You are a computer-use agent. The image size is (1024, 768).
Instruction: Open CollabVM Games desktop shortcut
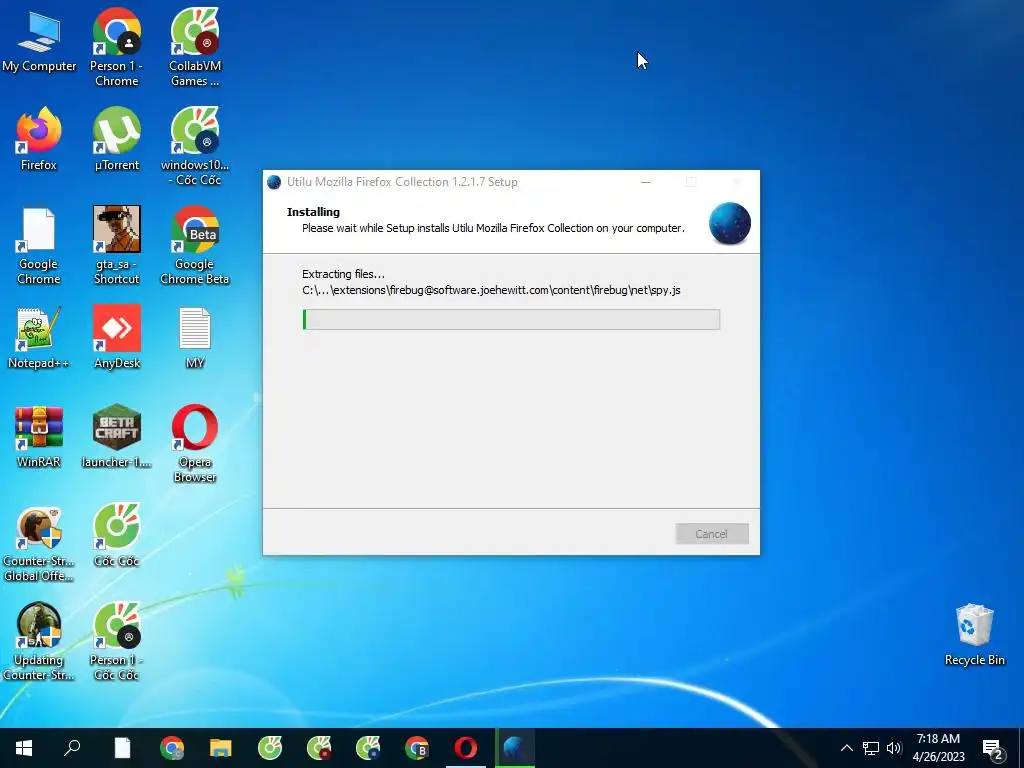[x=195, y=47]
